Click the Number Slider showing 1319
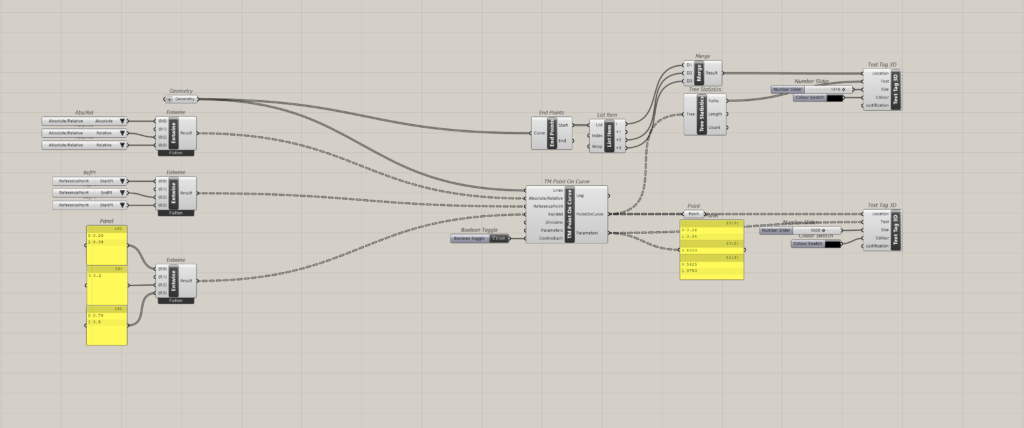 click(x=811, y=89)
